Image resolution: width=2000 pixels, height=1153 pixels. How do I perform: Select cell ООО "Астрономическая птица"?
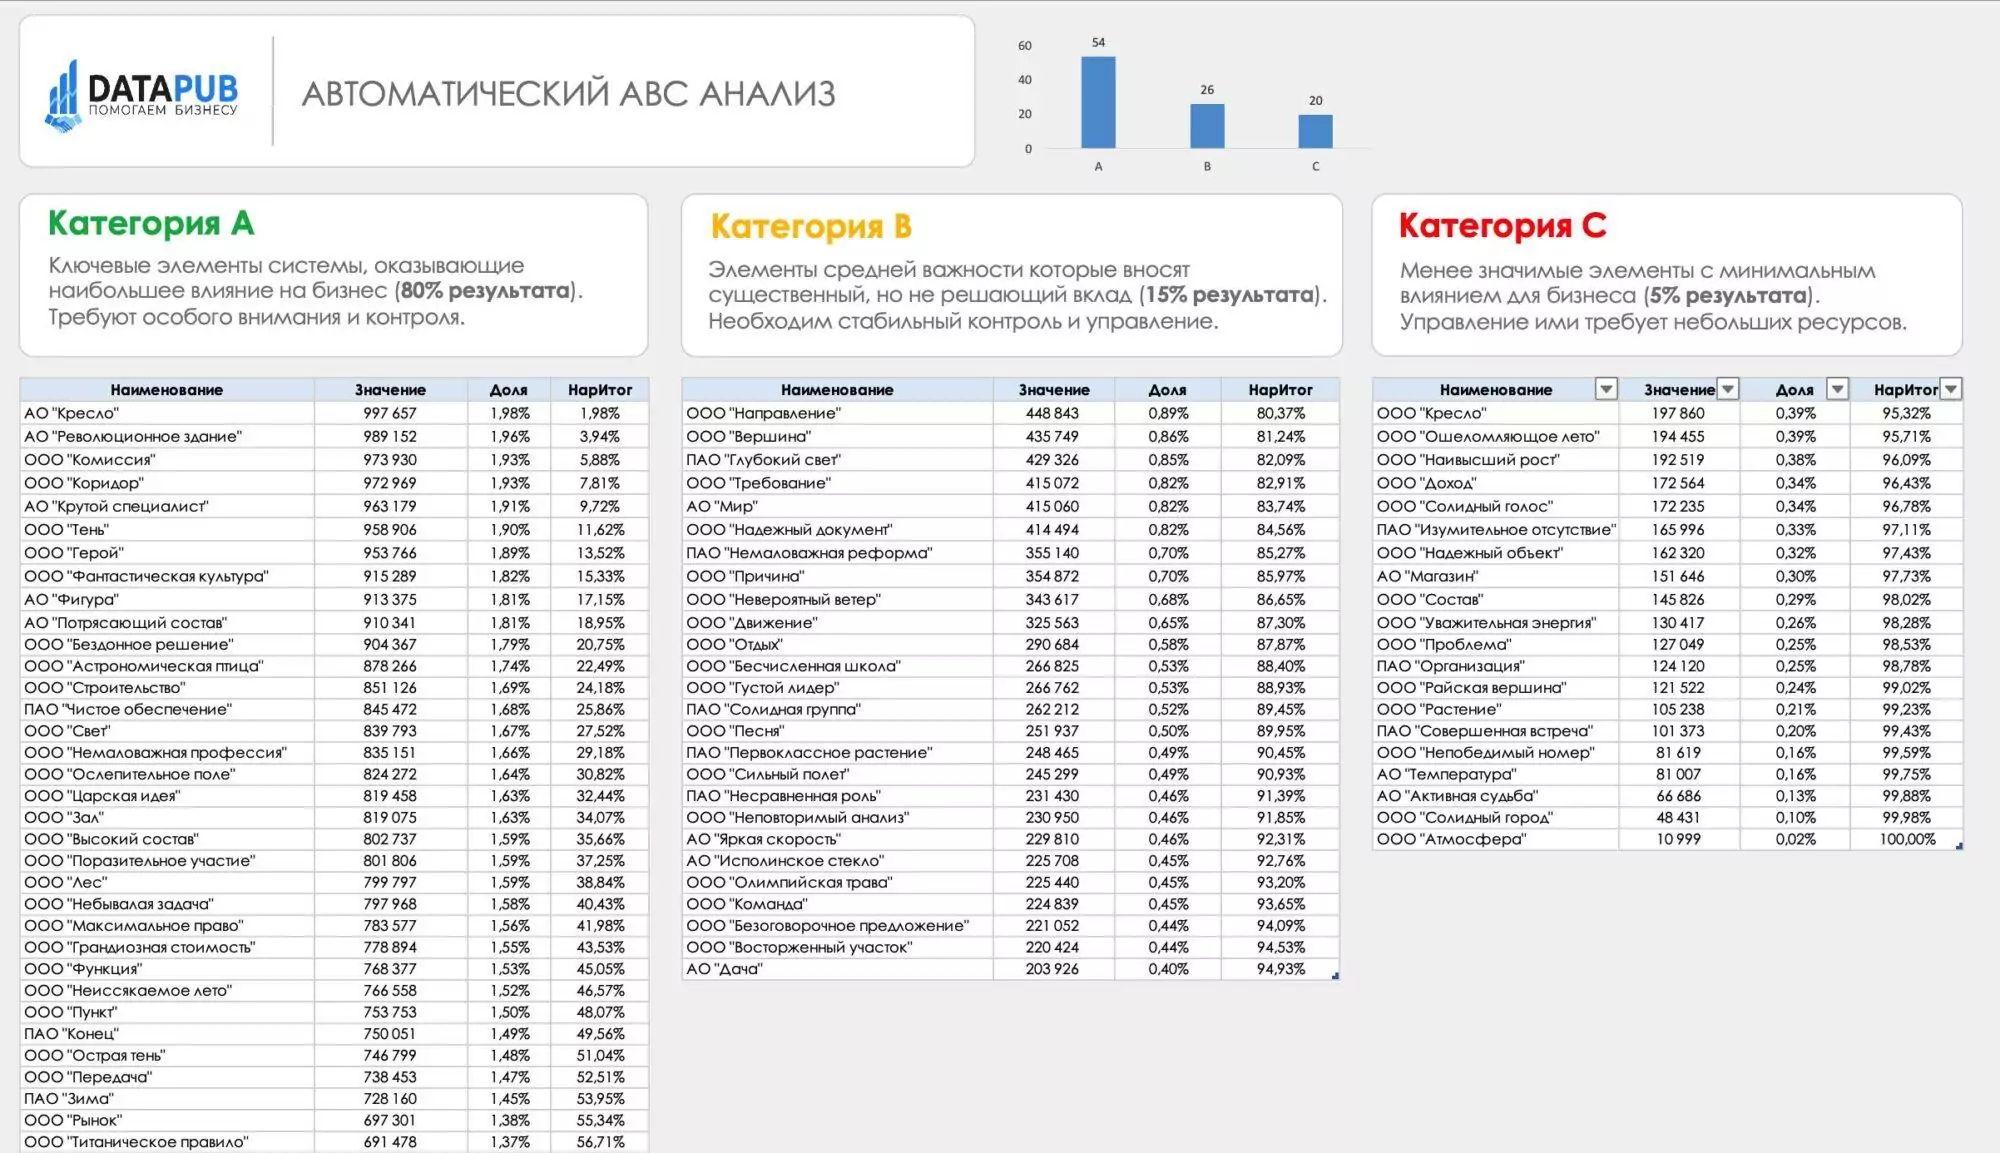167,666
